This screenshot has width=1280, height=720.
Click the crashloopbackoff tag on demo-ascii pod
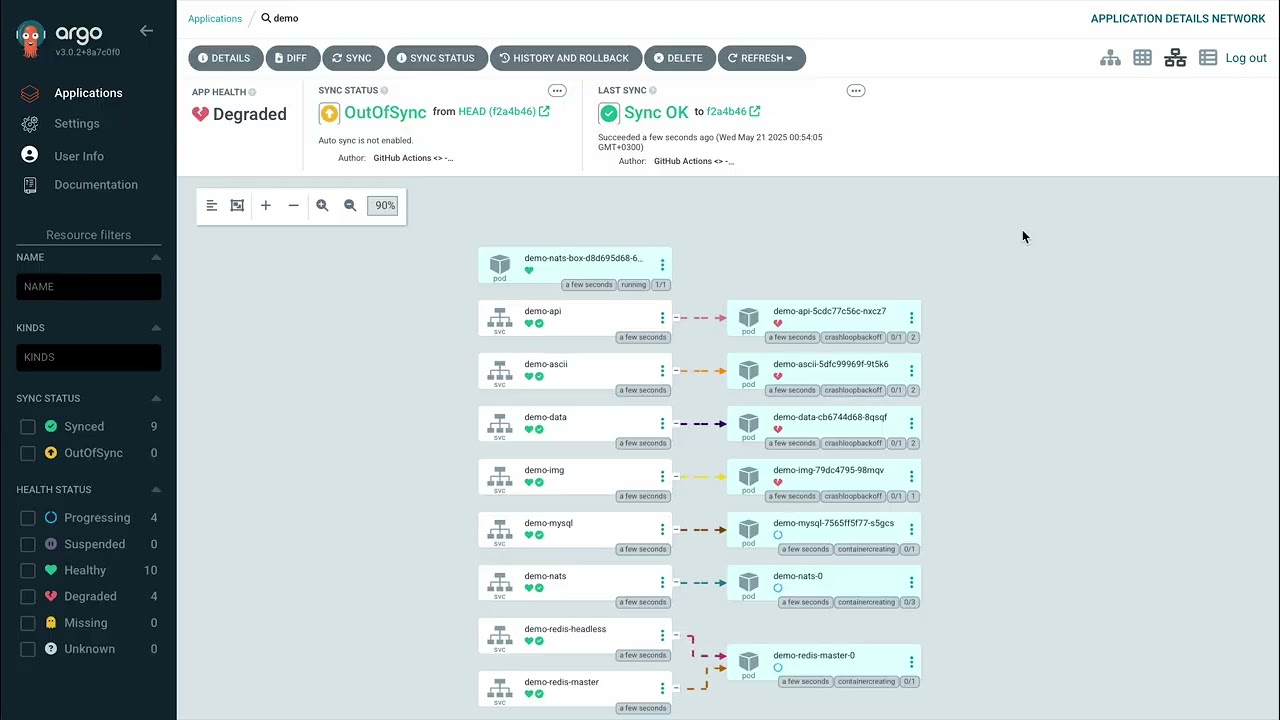pos(853,390)
